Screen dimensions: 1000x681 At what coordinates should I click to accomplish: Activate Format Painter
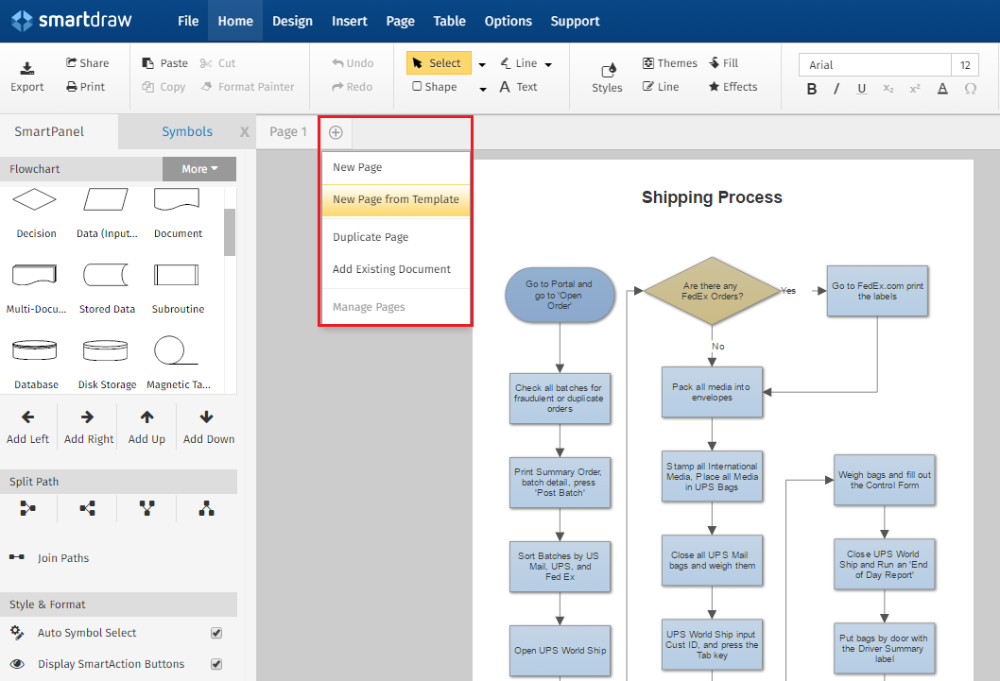pyautogui.click(x=247, y=87)
